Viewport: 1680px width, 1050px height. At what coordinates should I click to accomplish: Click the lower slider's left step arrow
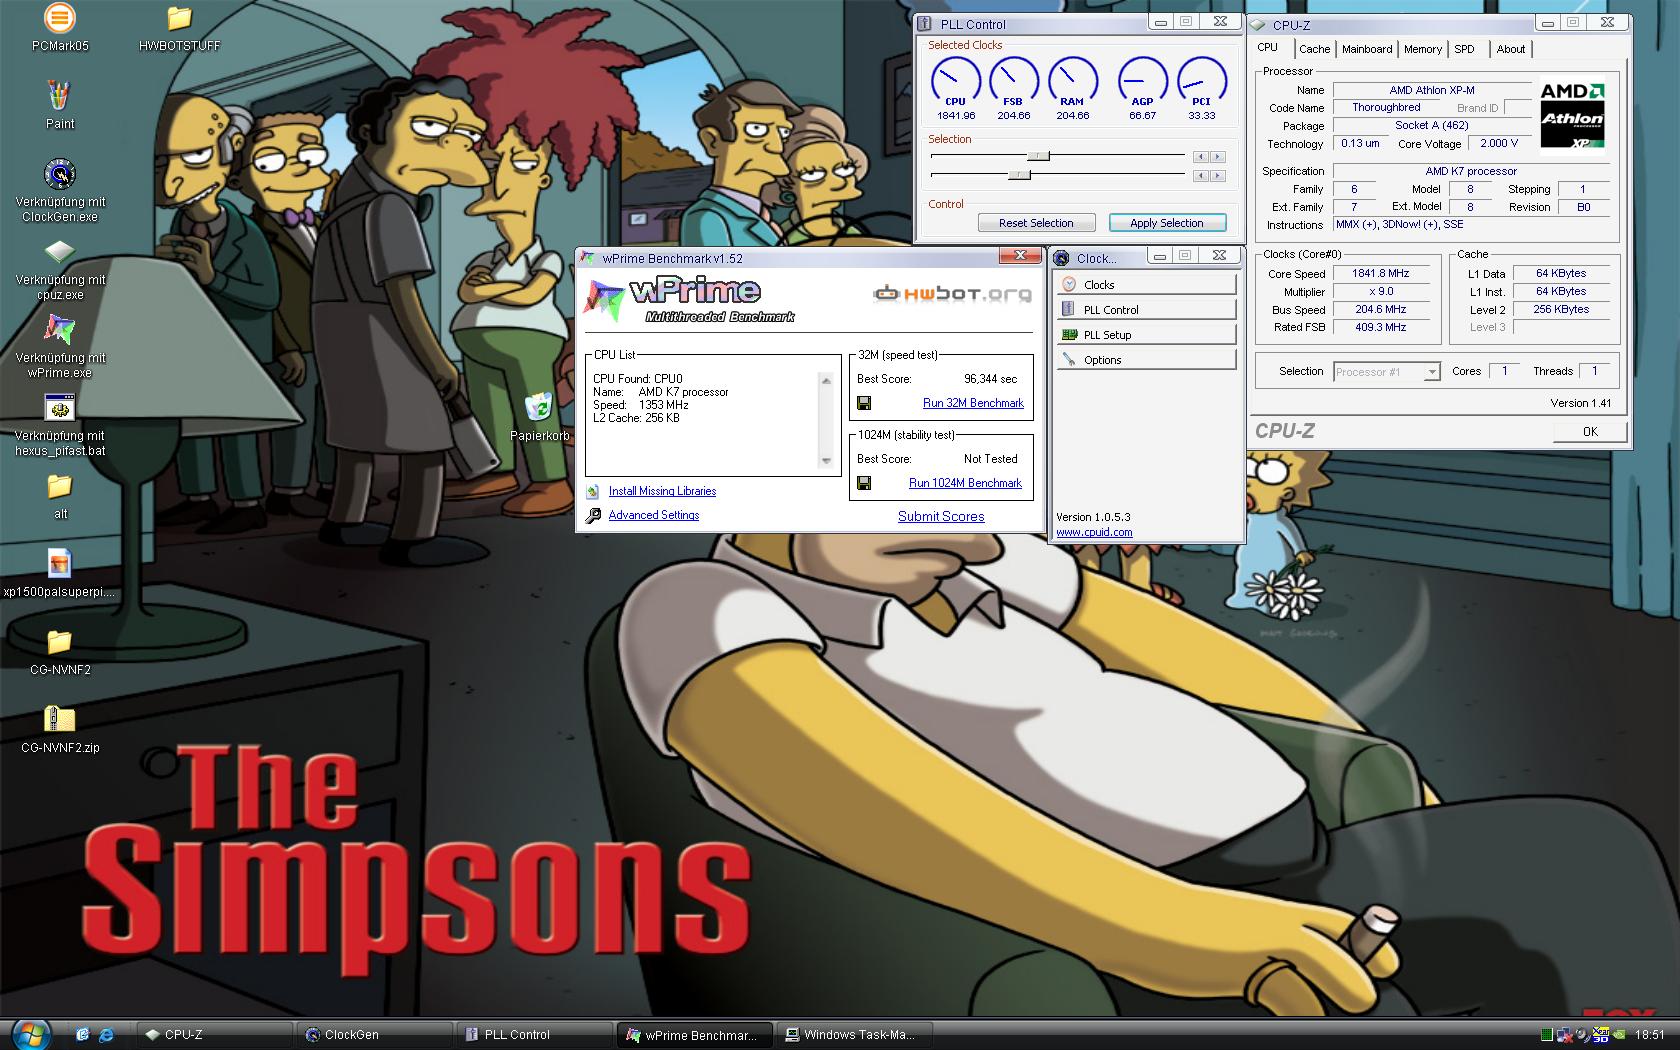[x=1200, y=176]
